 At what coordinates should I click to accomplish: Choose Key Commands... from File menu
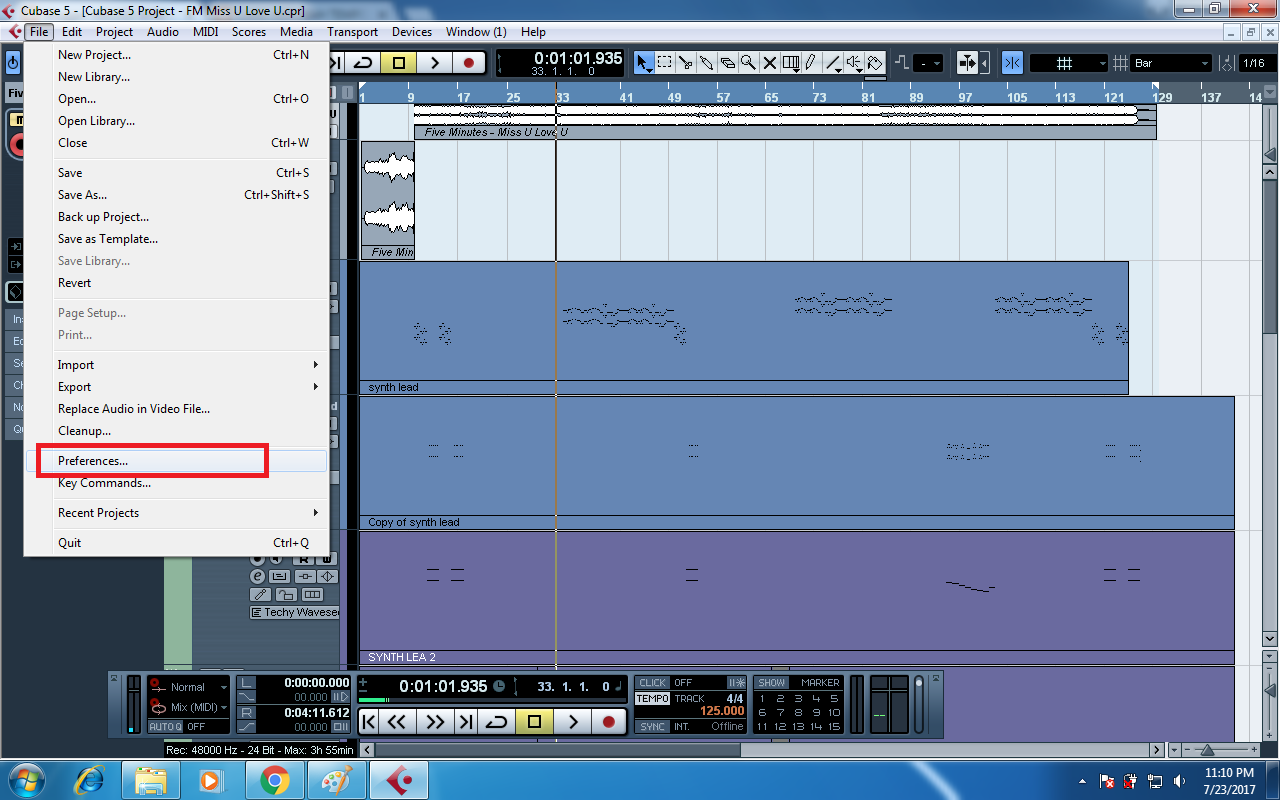(177, 483)
